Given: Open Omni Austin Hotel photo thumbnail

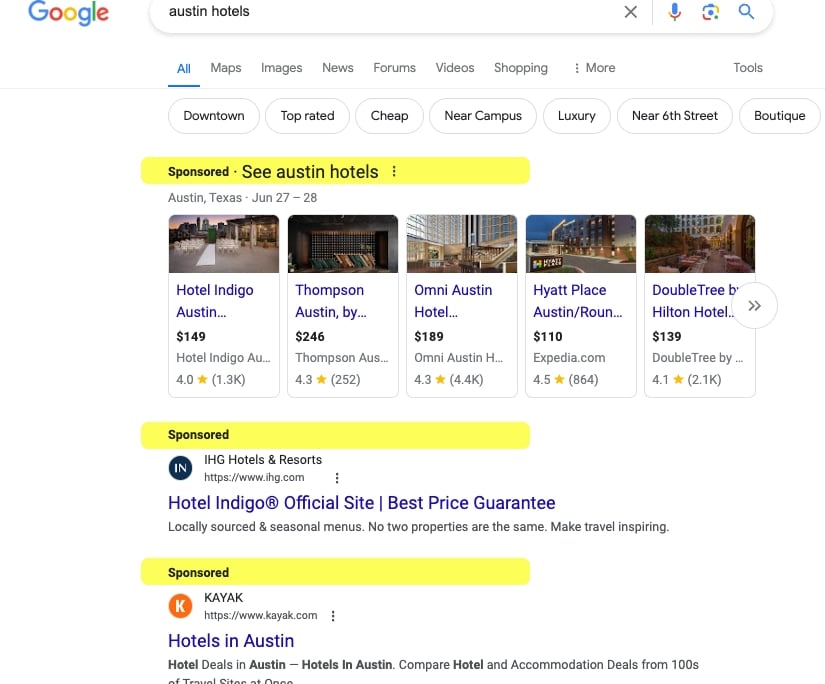Looking at the screenshot, I should coord(461,244).
